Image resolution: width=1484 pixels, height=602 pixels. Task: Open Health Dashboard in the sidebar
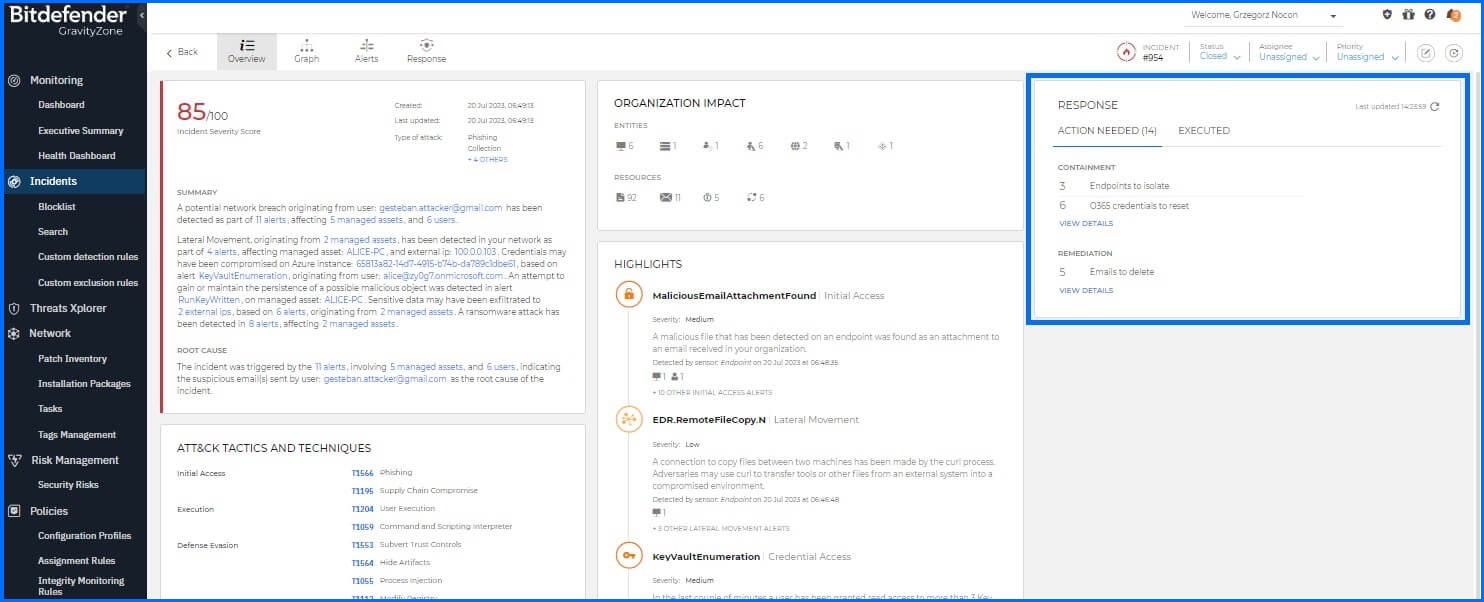76,156
